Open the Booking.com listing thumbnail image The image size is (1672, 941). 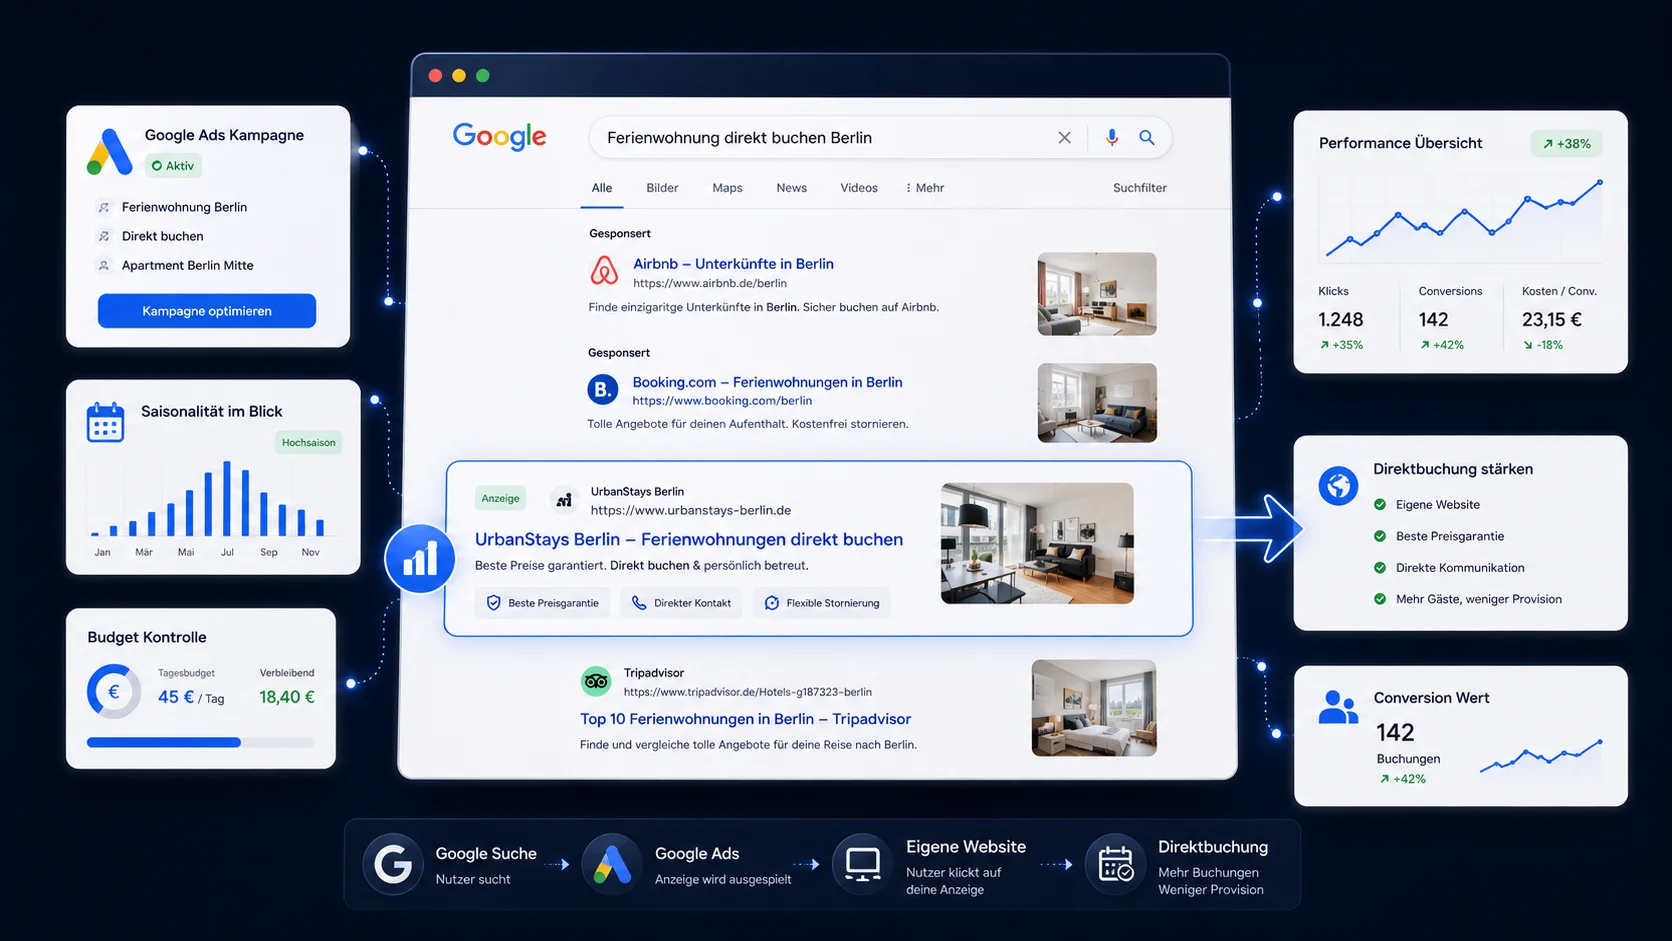[1097, 403]
